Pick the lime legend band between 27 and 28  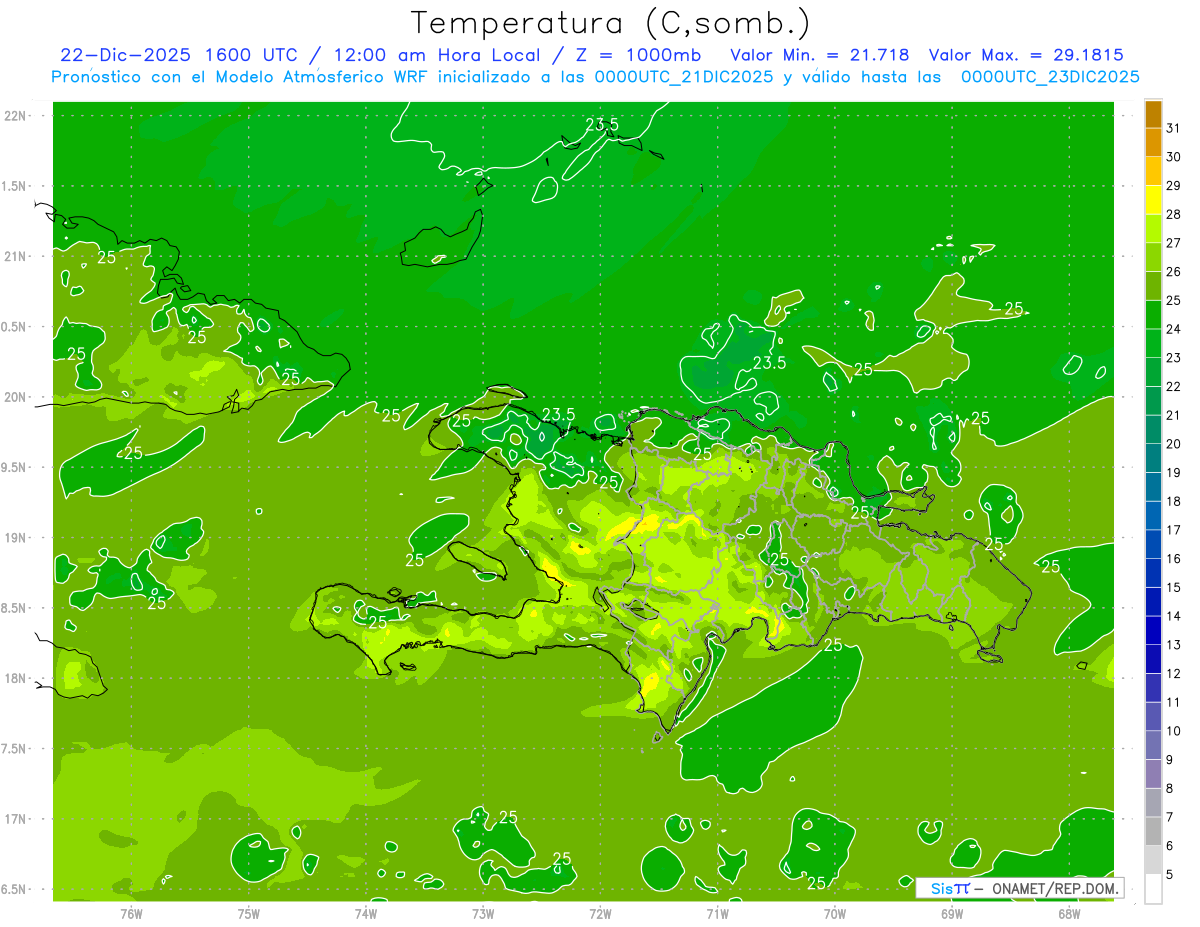click(1153, 229)
